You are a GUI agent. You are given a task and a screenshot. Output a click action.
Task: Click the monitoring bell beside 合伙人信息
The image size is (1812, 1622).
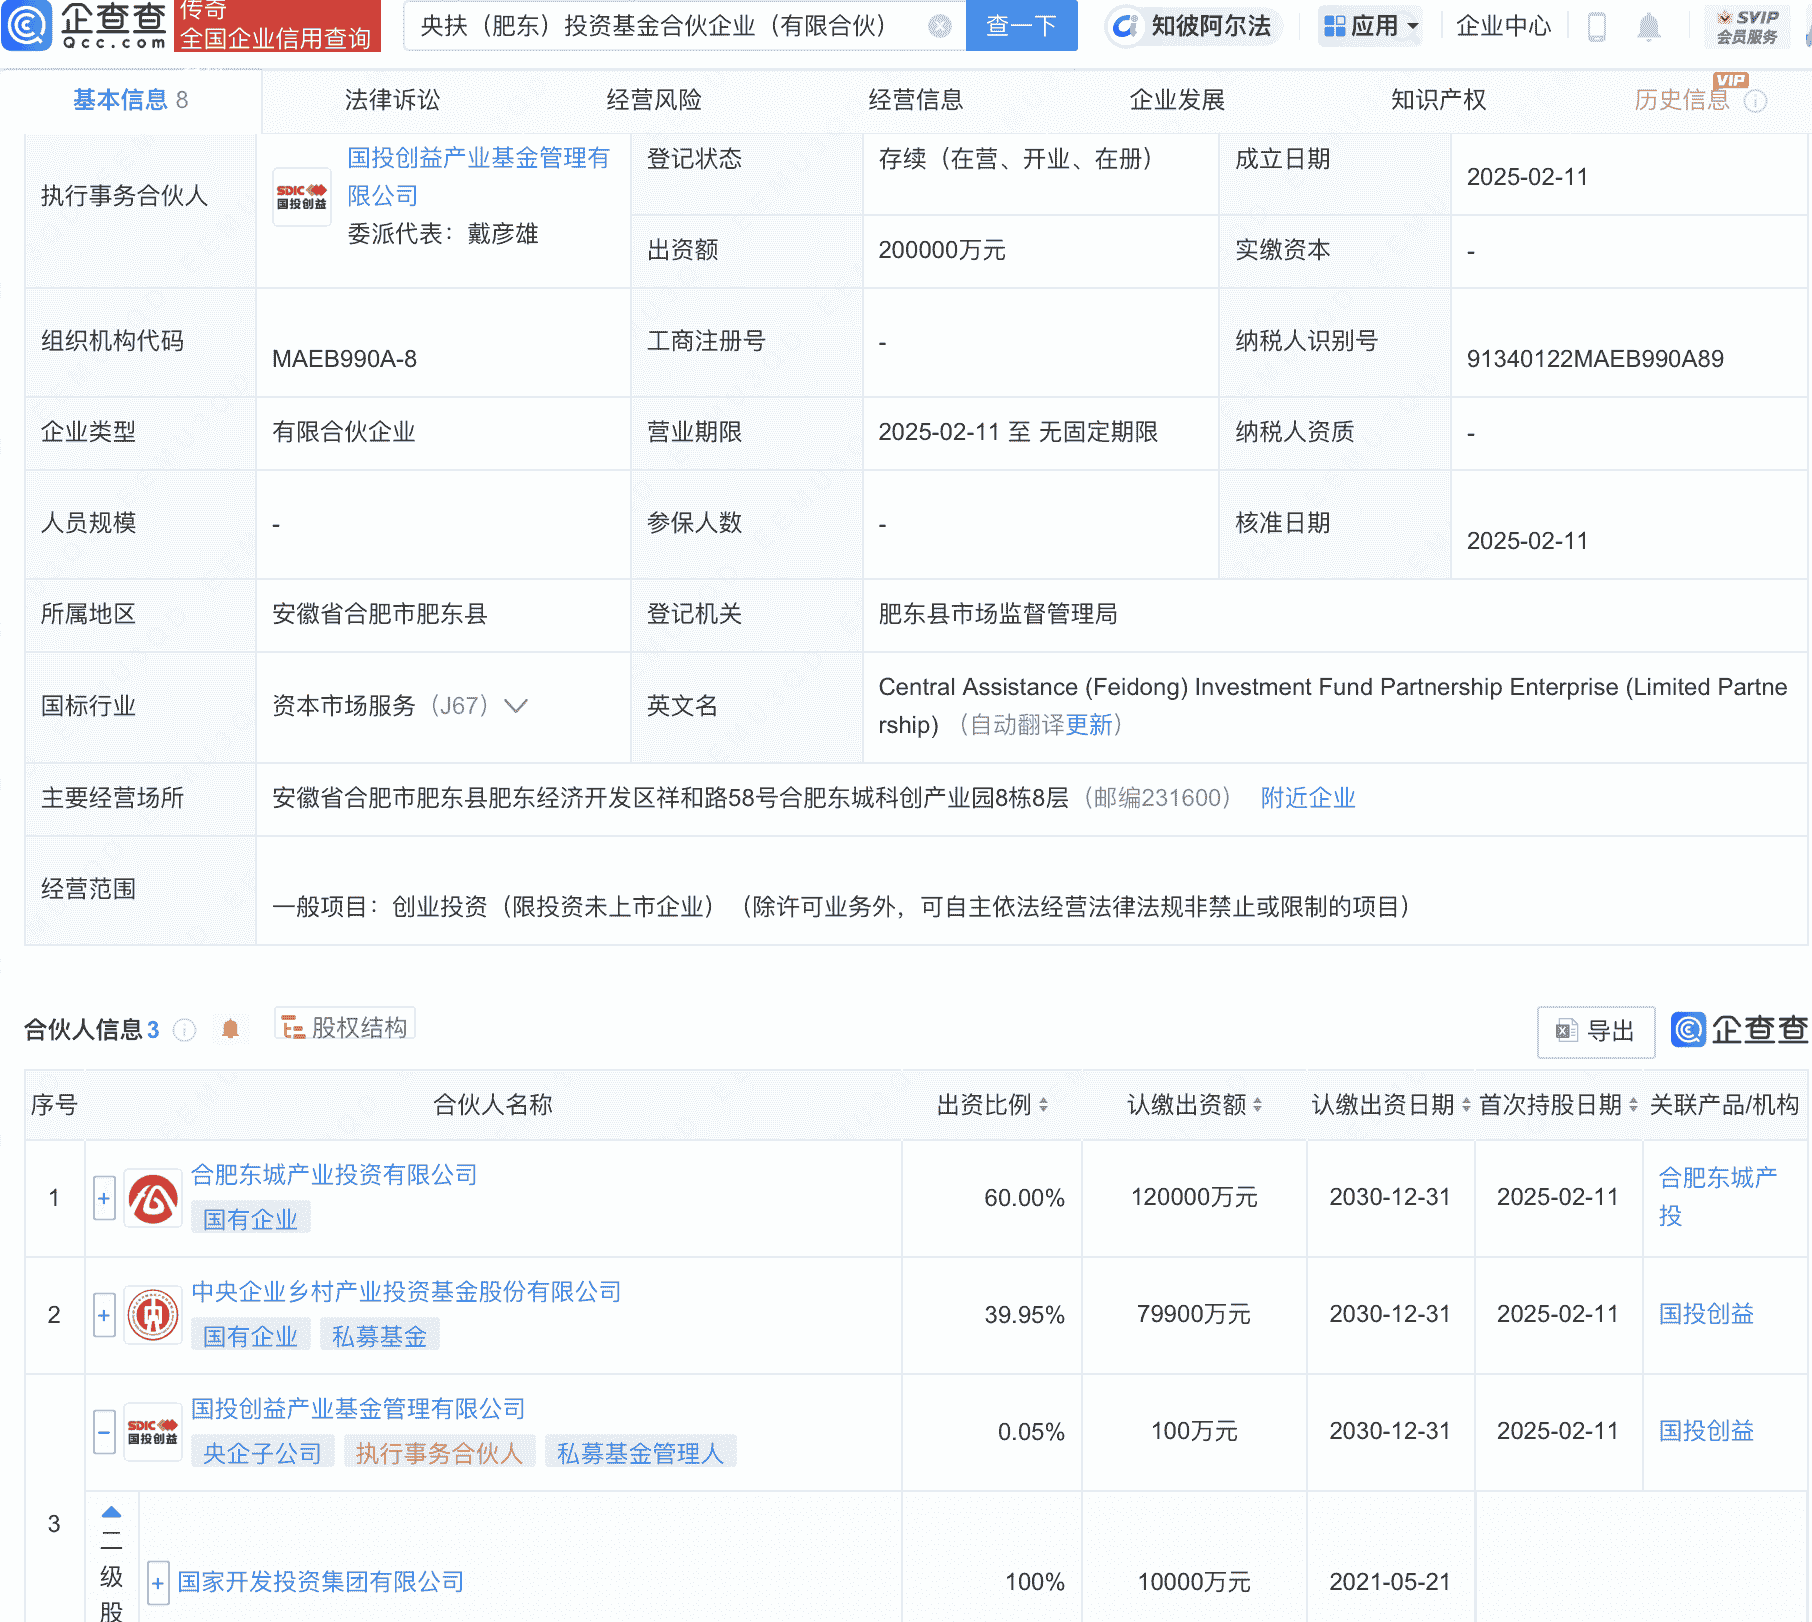point(231,1027)
